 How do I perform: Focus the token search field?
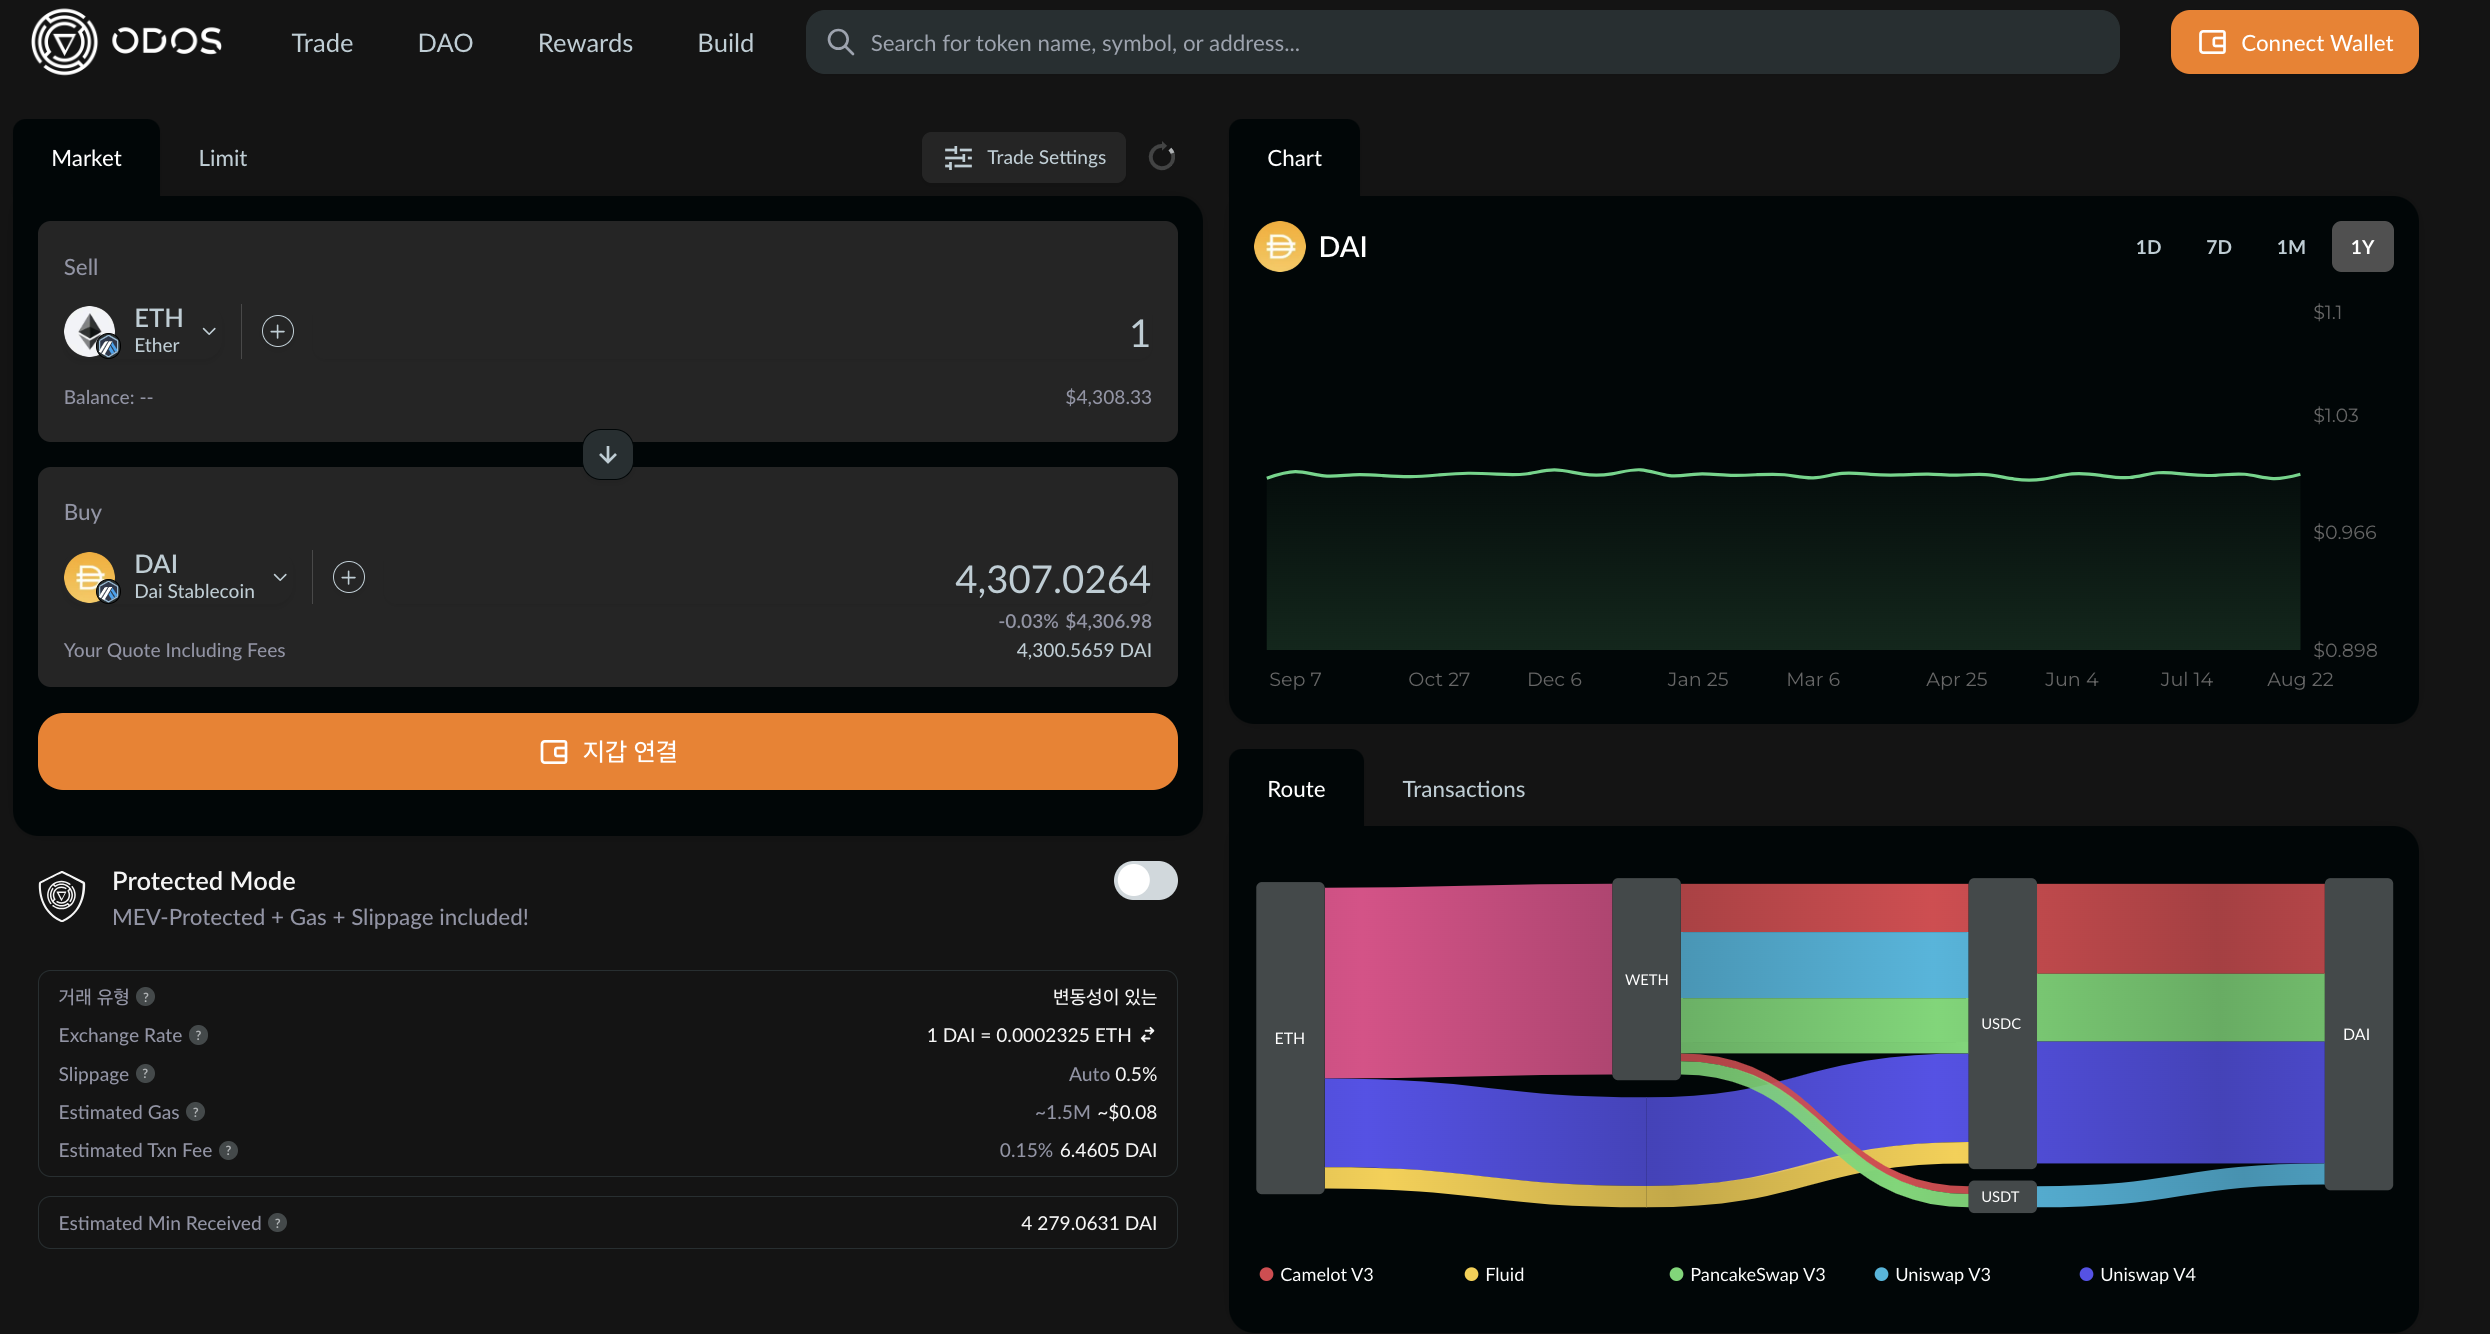click(x=1462, y=42)
